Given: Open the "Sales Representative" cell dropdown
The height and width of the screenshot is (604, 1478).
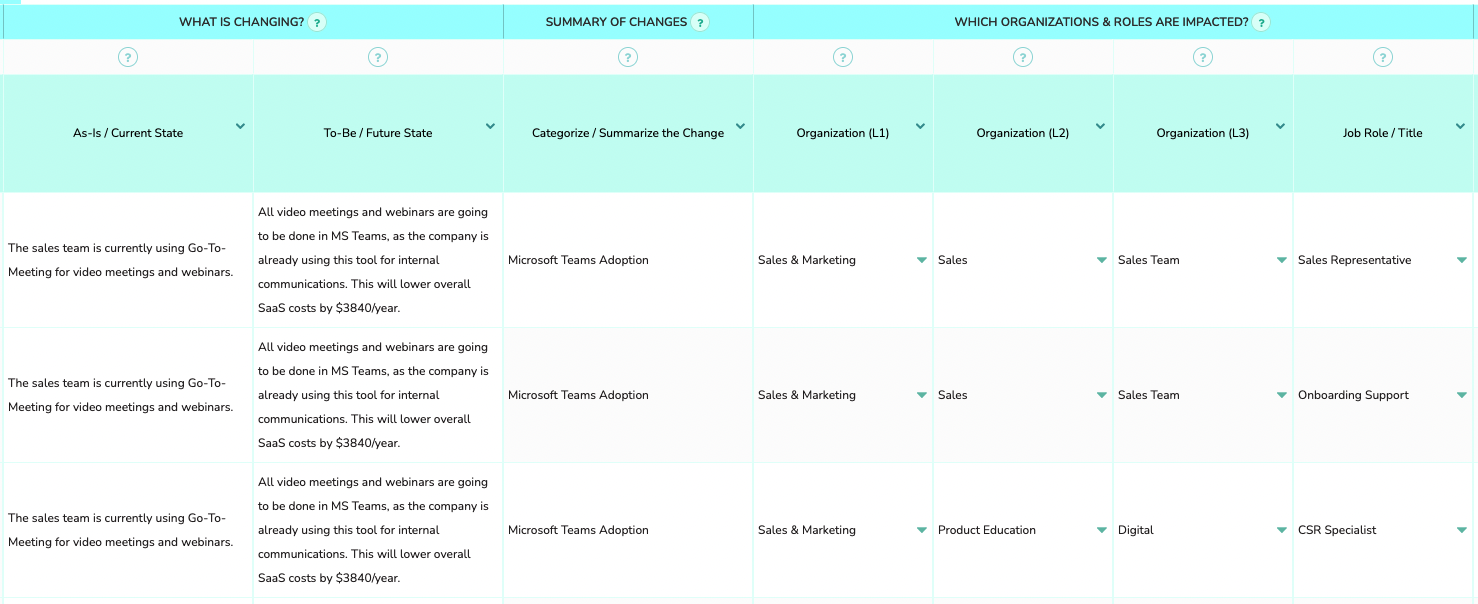Looking at the screenshot, I should tap(1461, 259).
